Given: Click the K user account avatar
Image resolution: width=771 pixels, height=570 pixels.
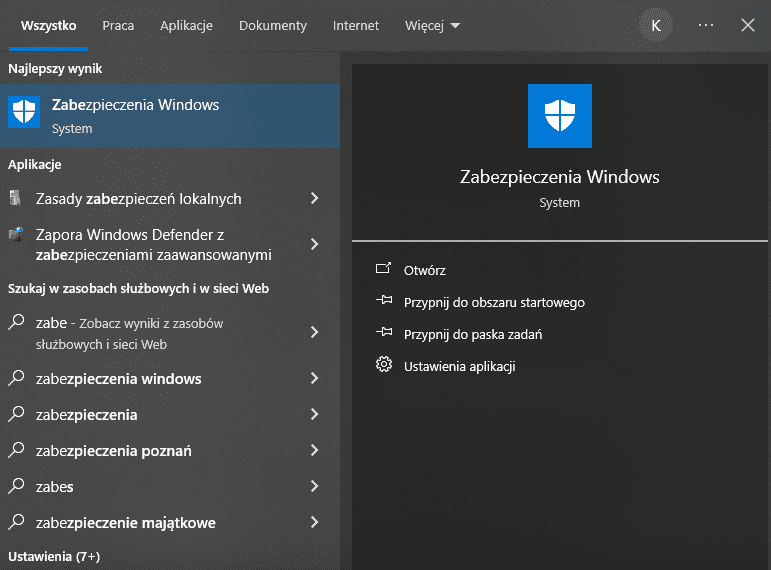Looking at the screenshot, I should (x=655, y=26).
